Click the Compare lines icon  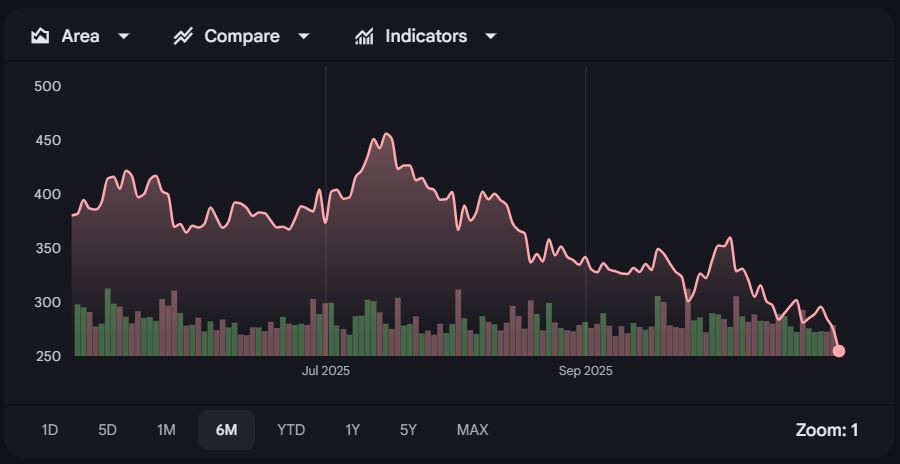click(x=183, y=36)
